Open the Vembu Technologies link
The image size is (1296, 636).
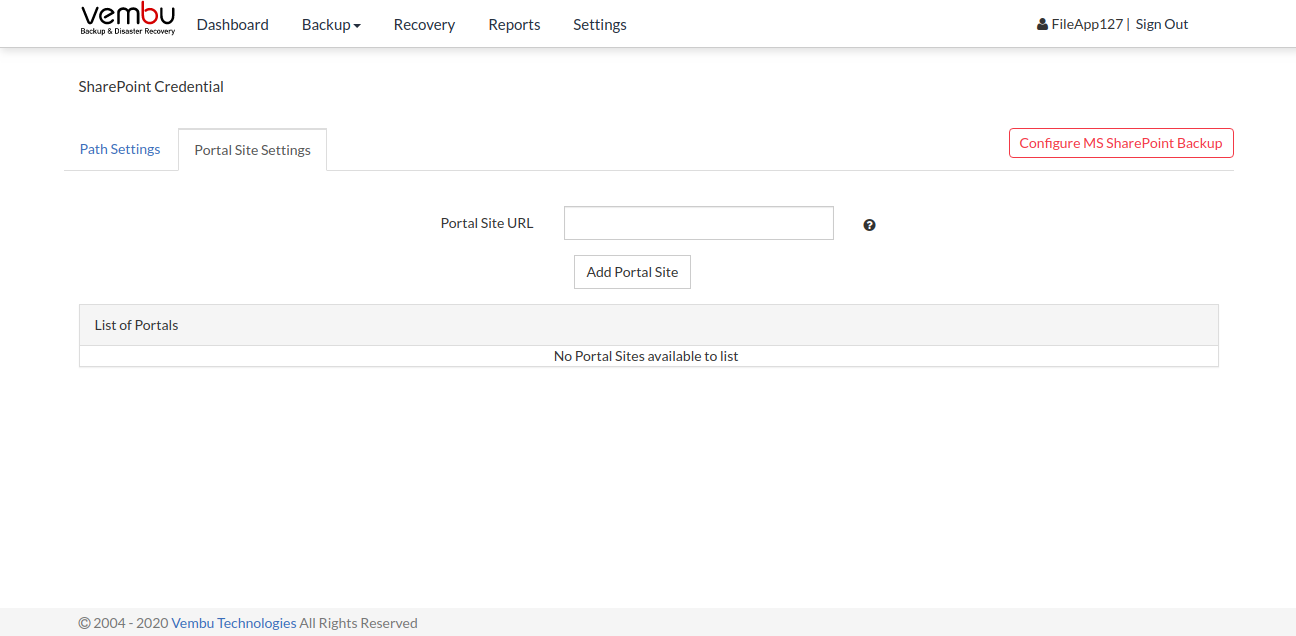click(x=234, y=623)
